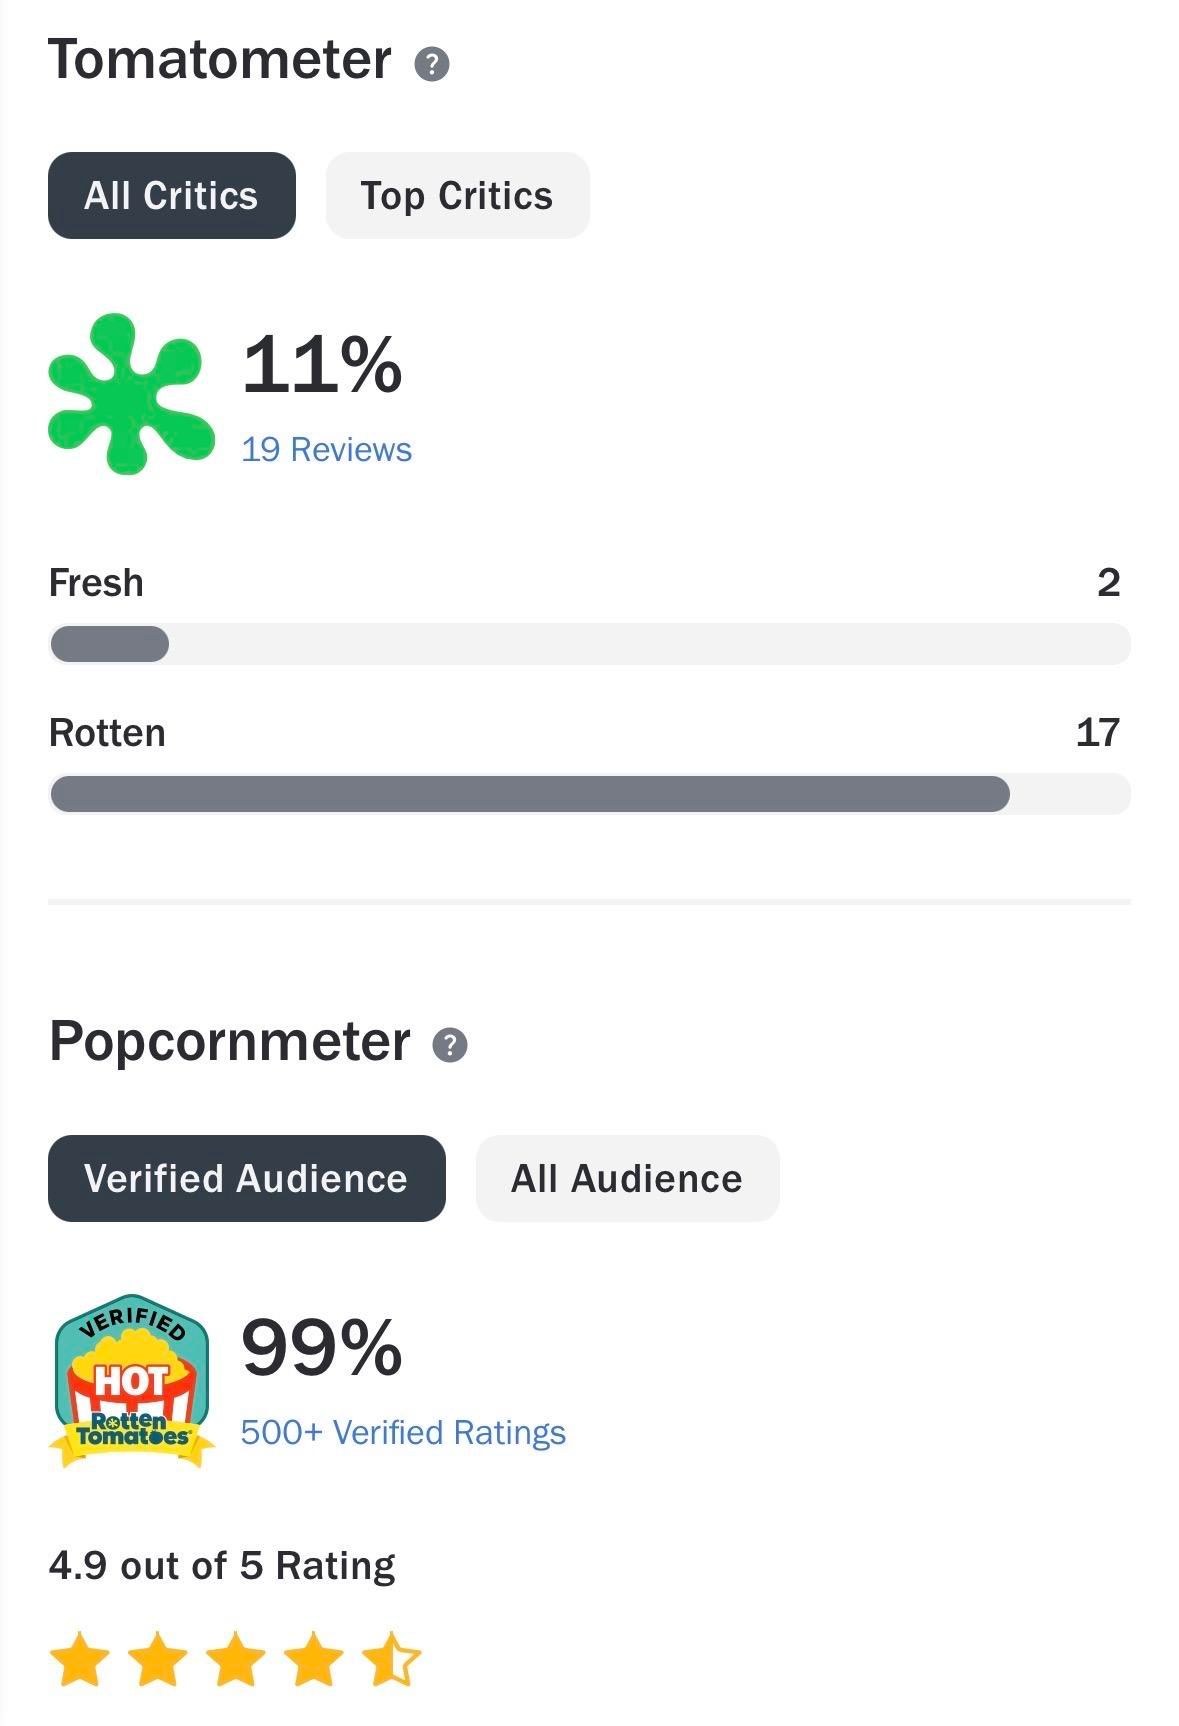Expand the 19 Reviews list
Viewport: 1179px width, 1726px height.
(x=325, y=450)
